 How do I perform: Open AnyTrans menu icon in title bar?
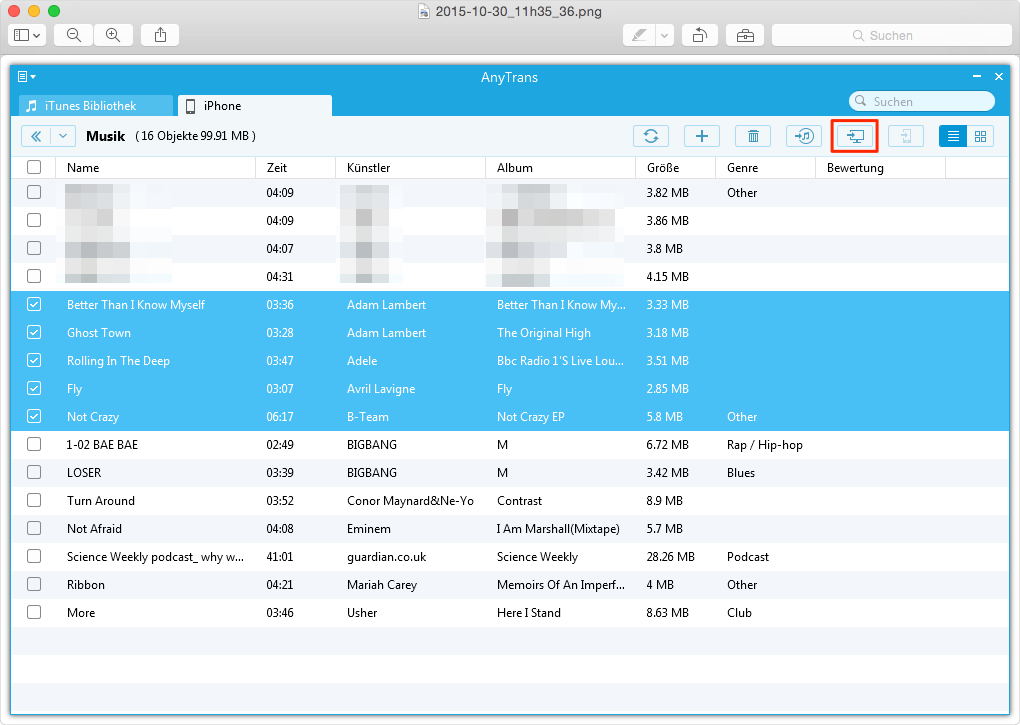[x=26, y=77]
